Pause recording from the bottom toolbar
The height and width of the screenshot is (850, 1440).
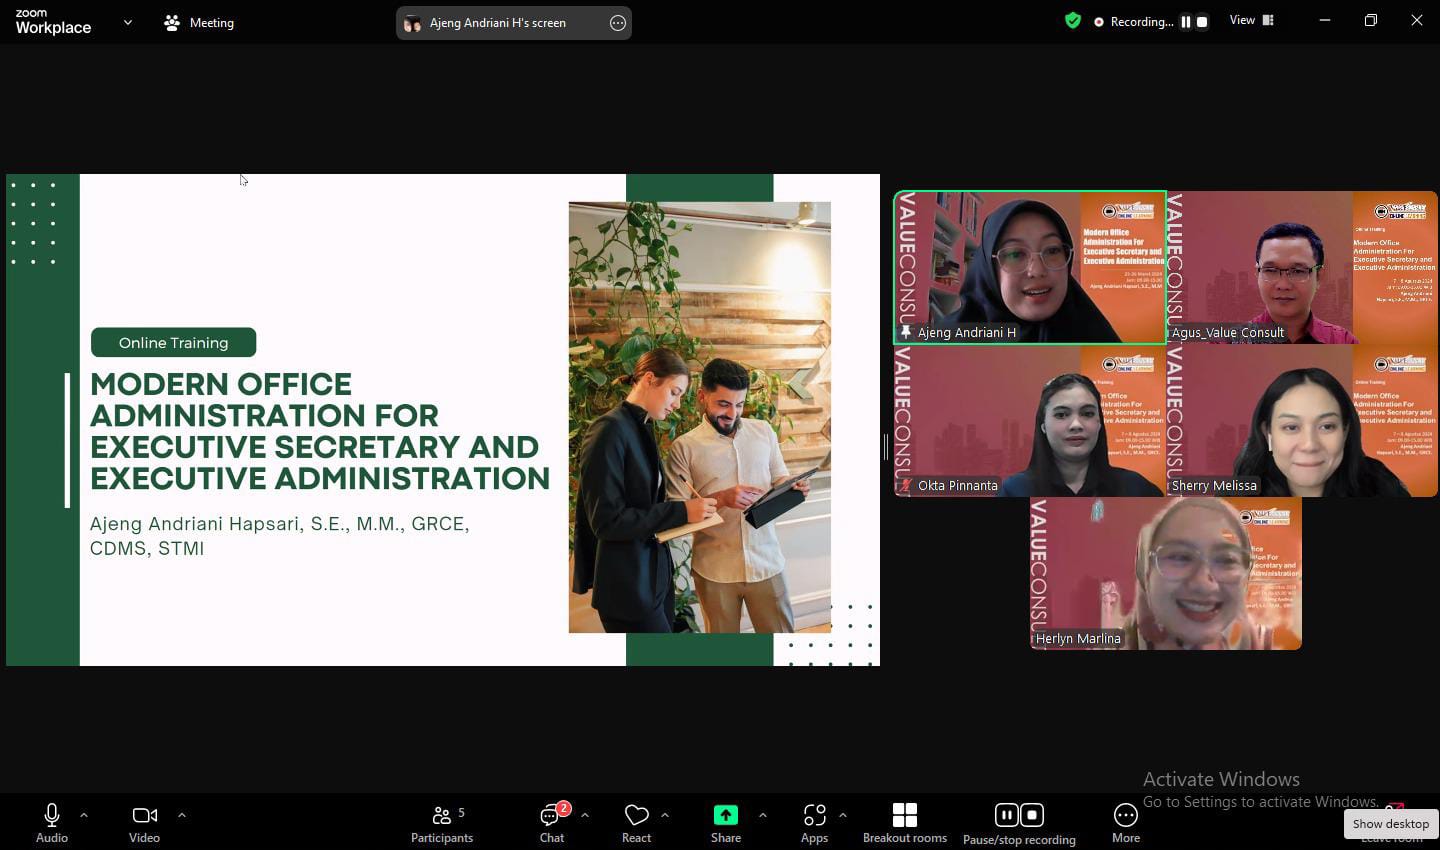click(1007, 815)
